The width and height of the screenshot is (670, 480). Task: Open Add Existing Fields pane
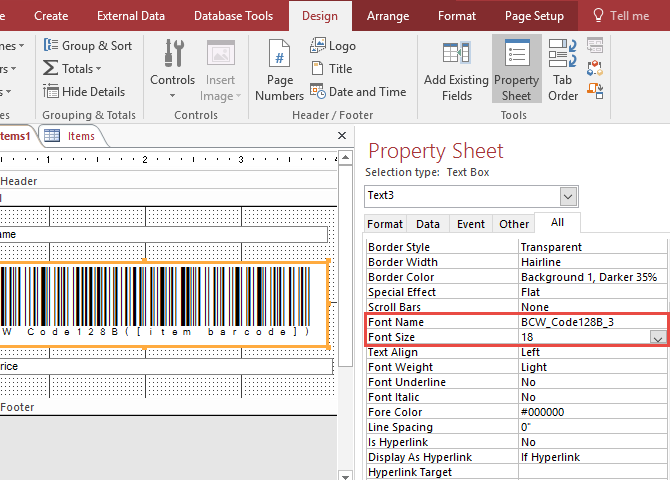tap(456, 70)
